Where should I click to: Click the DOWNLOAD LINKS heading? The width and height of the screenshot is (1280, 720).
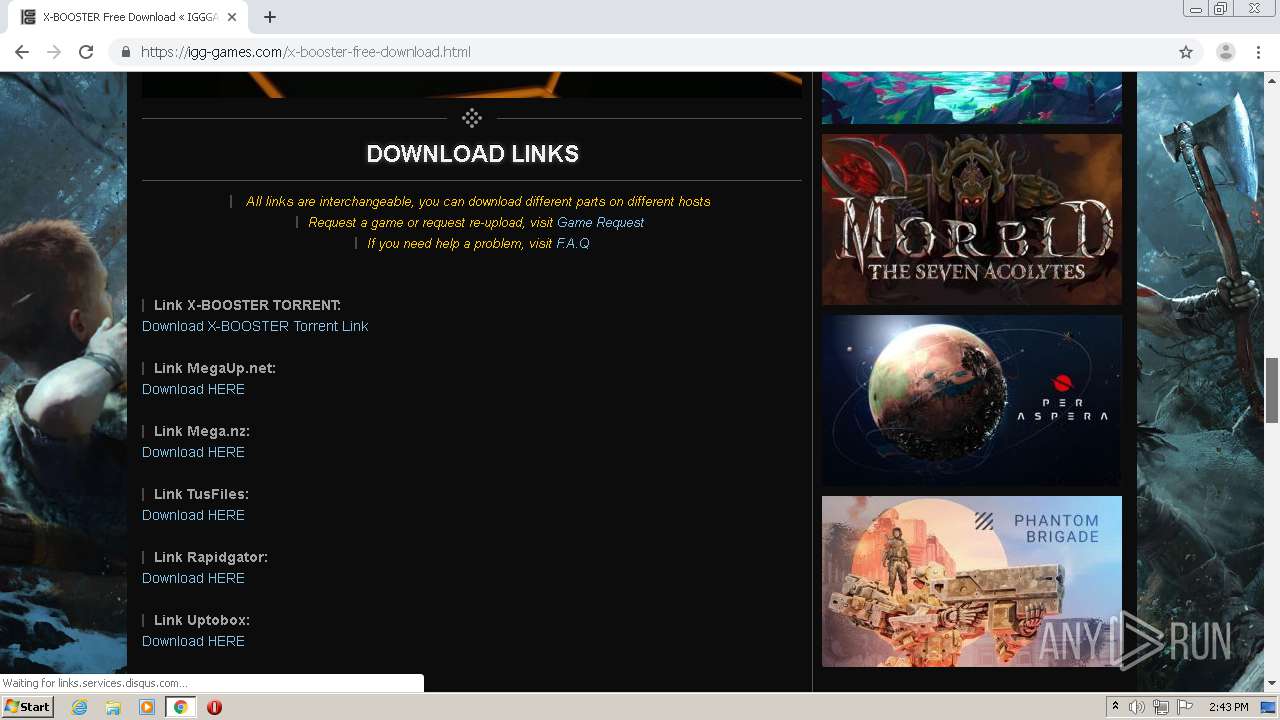point(472,154)
